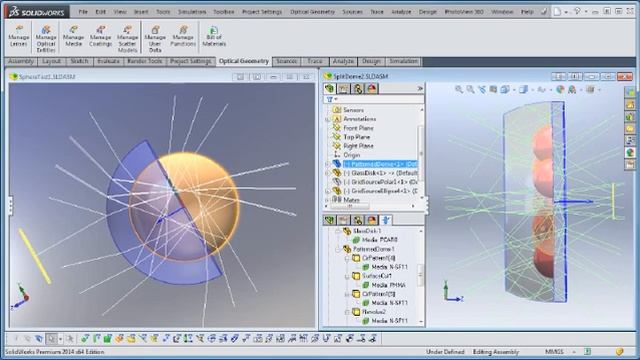The height and width of the screenshot is (360, 640).
Task: Click MMGS unit system in status bar
Action: (554, 351)
